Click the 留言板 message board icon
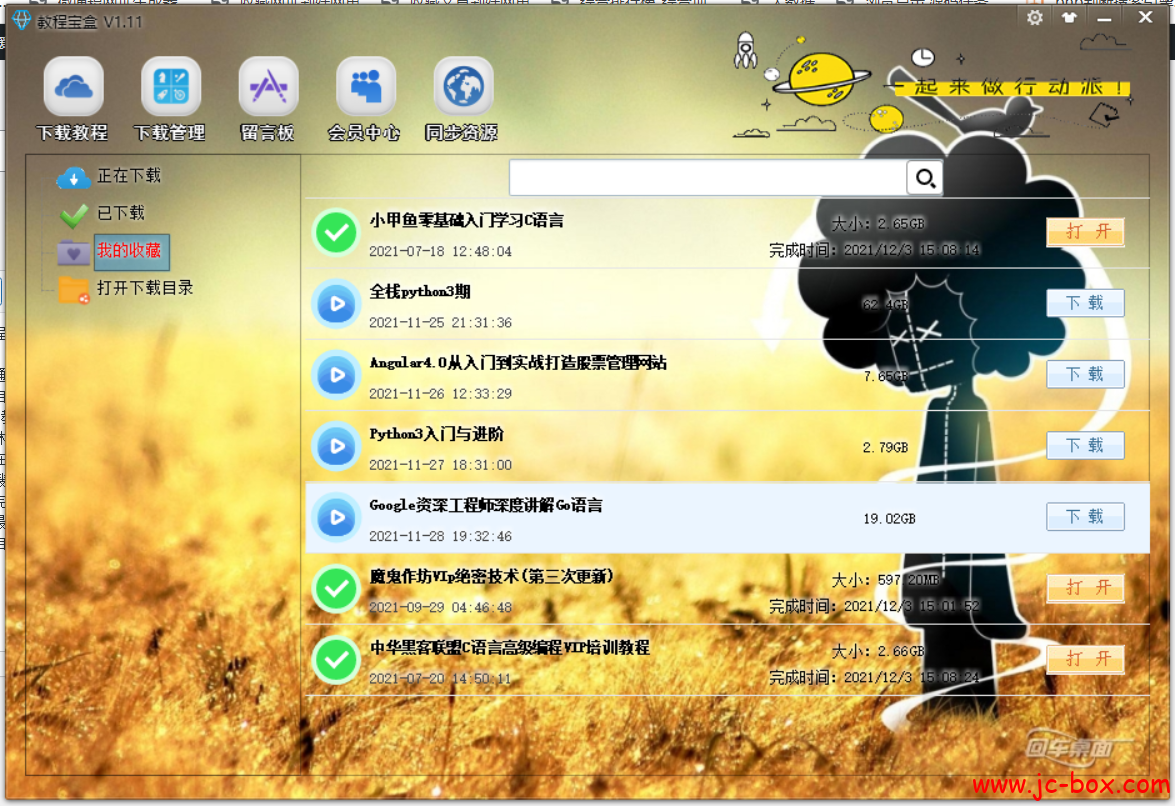Image resolution: width=1175 pixels, height=806 pixels. [x=268, y=87]
